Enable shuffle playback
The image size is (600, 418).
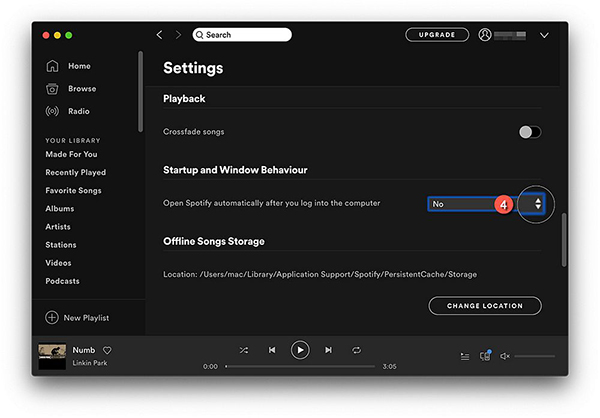point(244,350)
